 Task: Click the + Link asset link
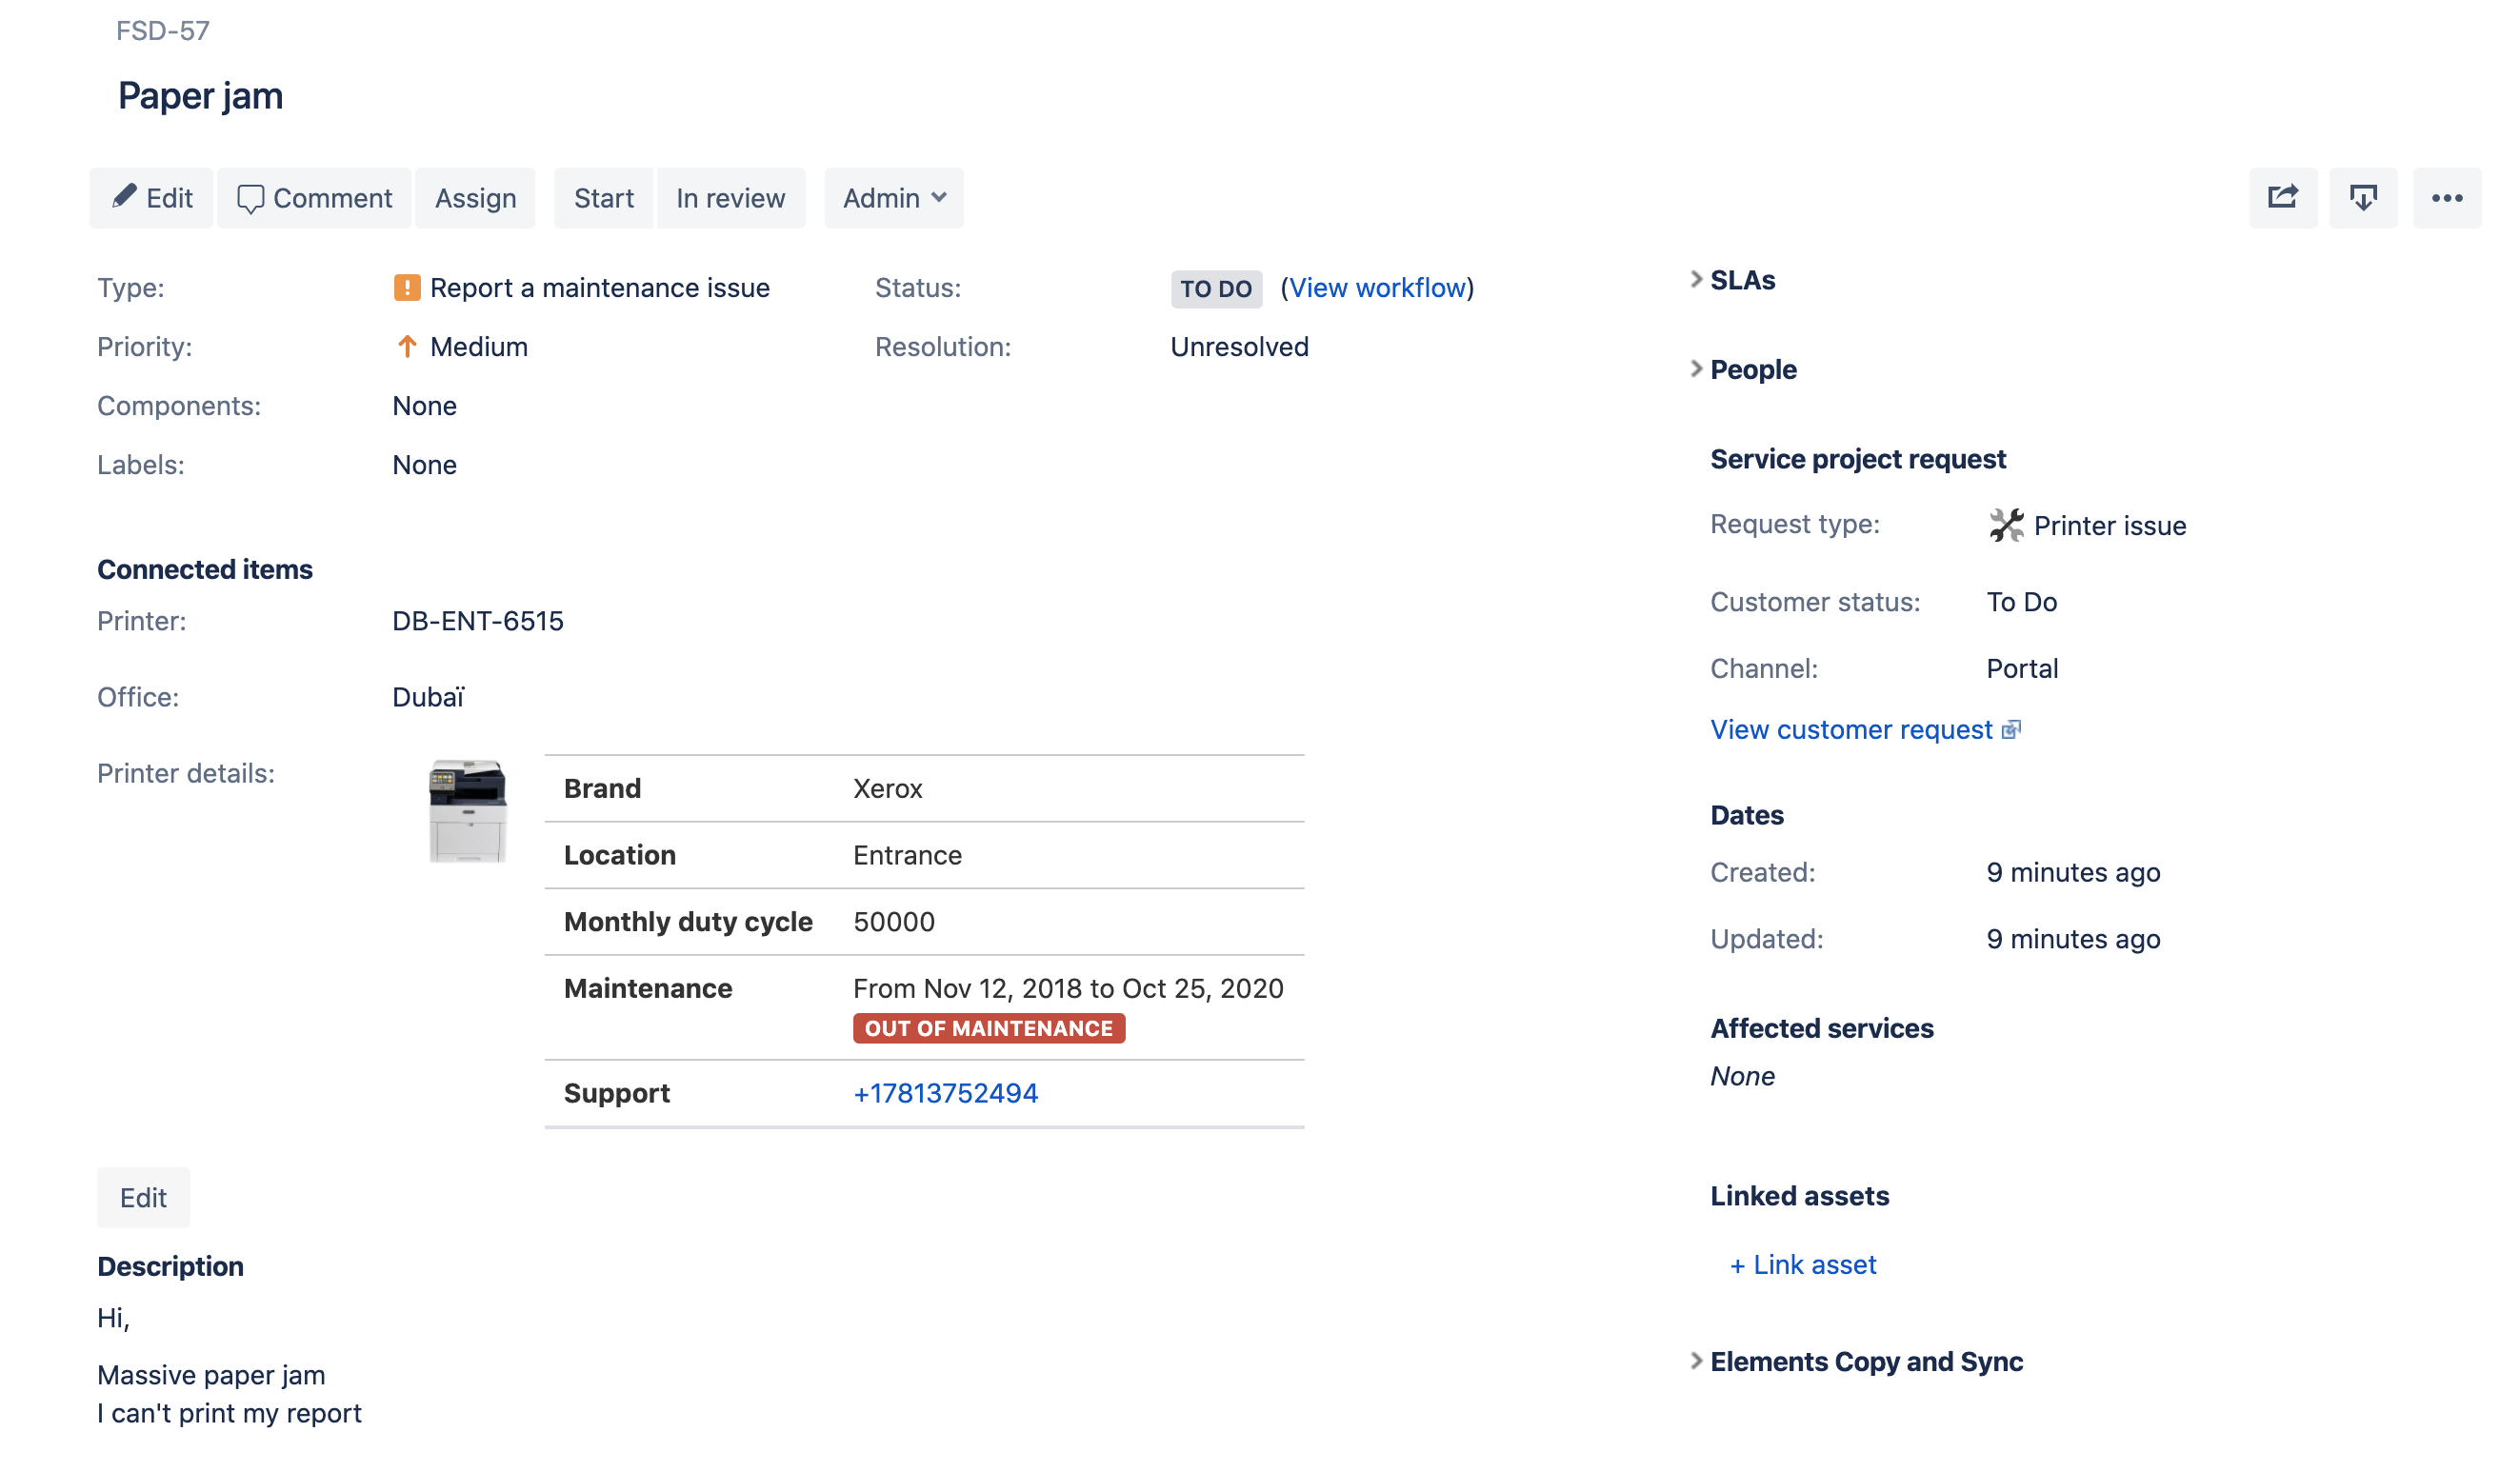[x=1803, y=1265]
